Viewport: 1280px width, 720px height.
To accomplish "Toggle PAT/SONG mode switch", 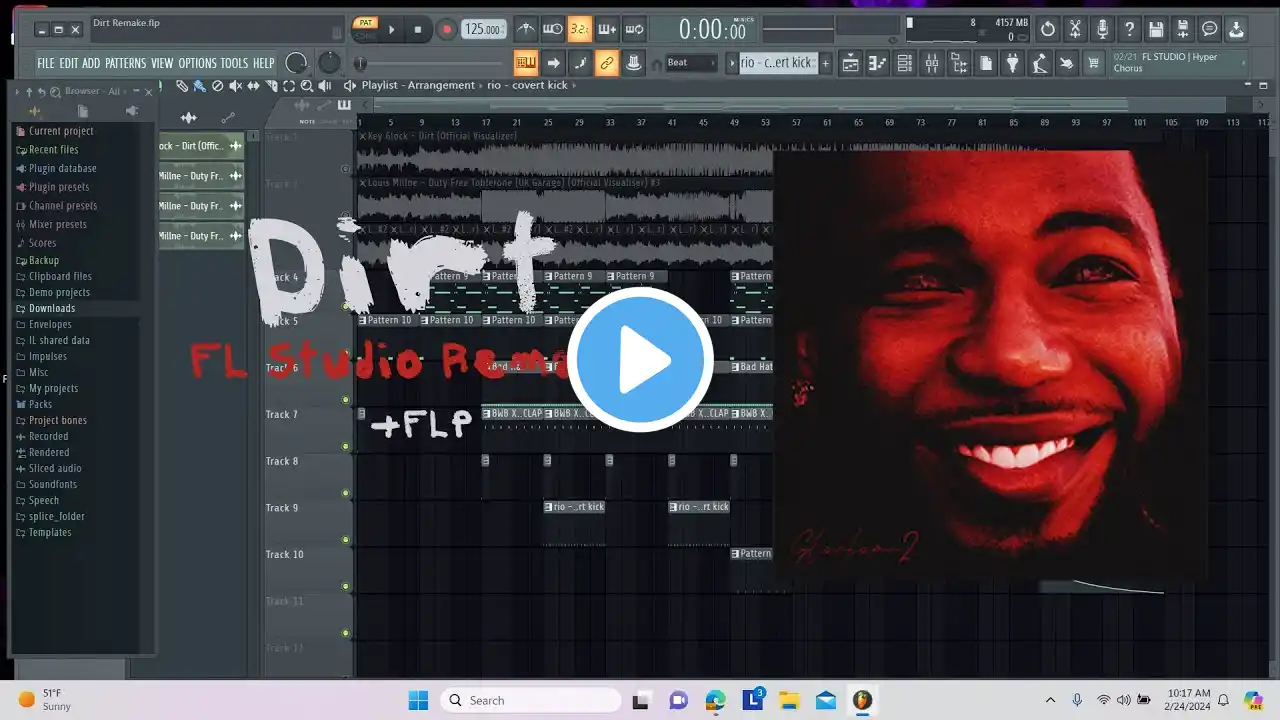I will 365,29.
